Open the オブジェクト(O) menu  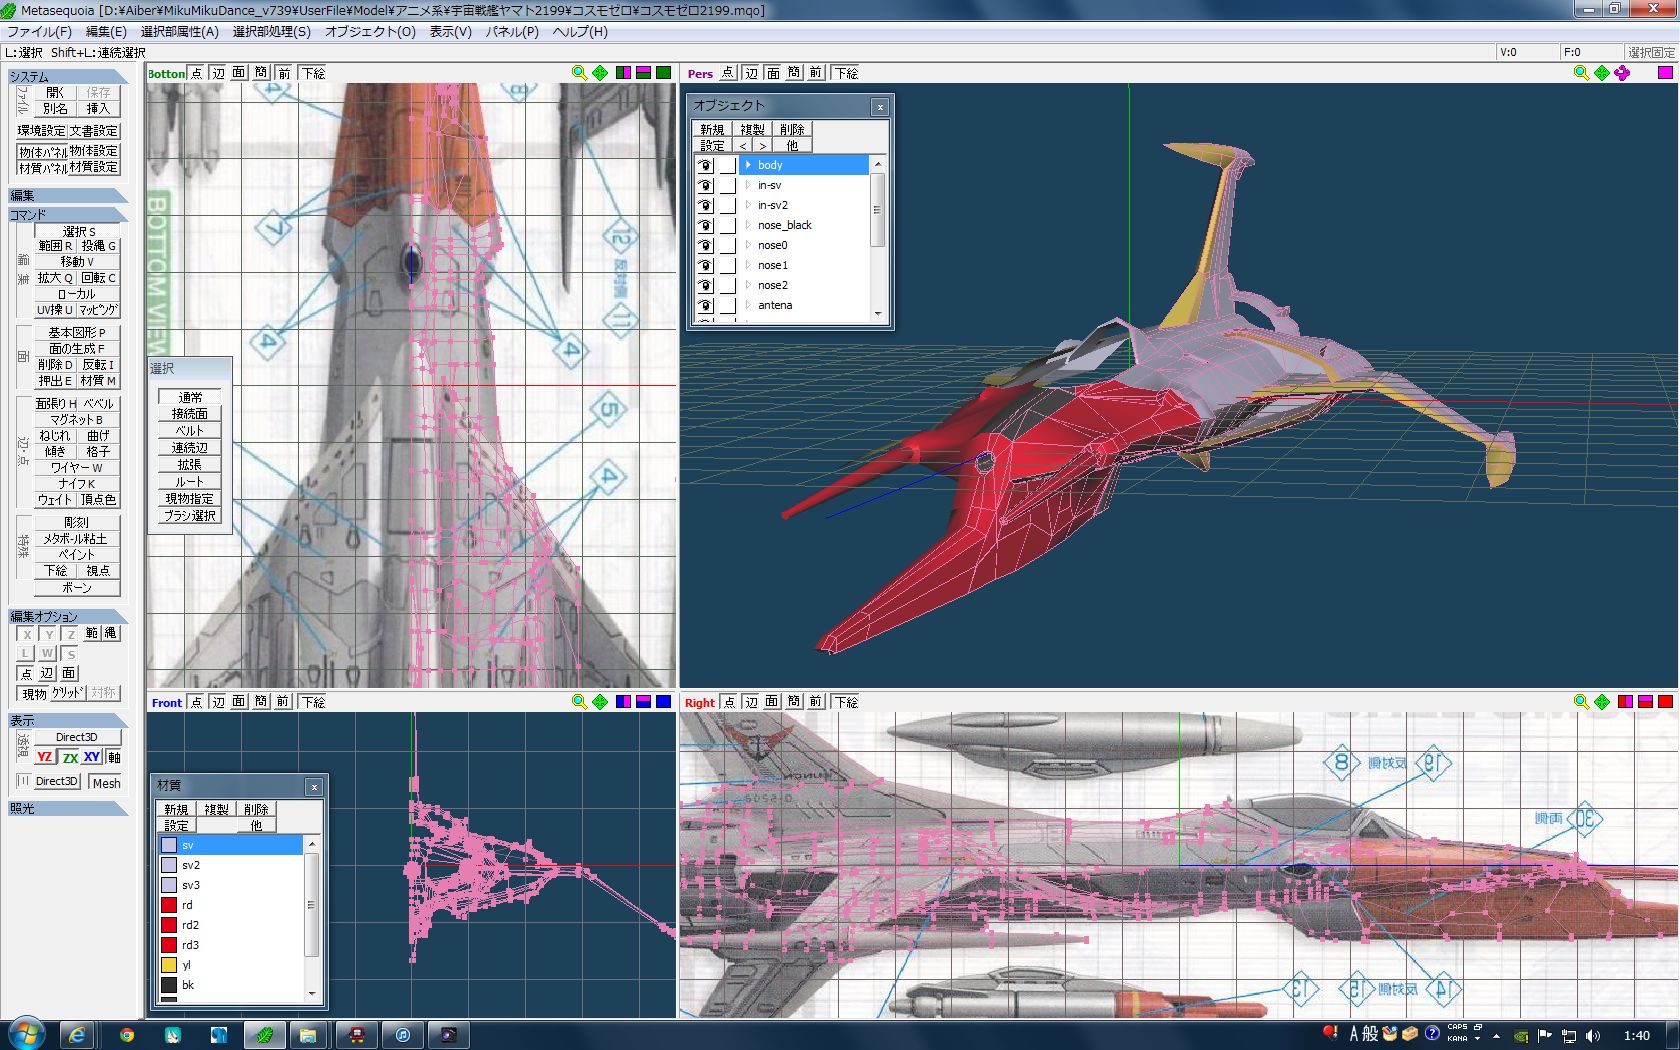point(370,31)
